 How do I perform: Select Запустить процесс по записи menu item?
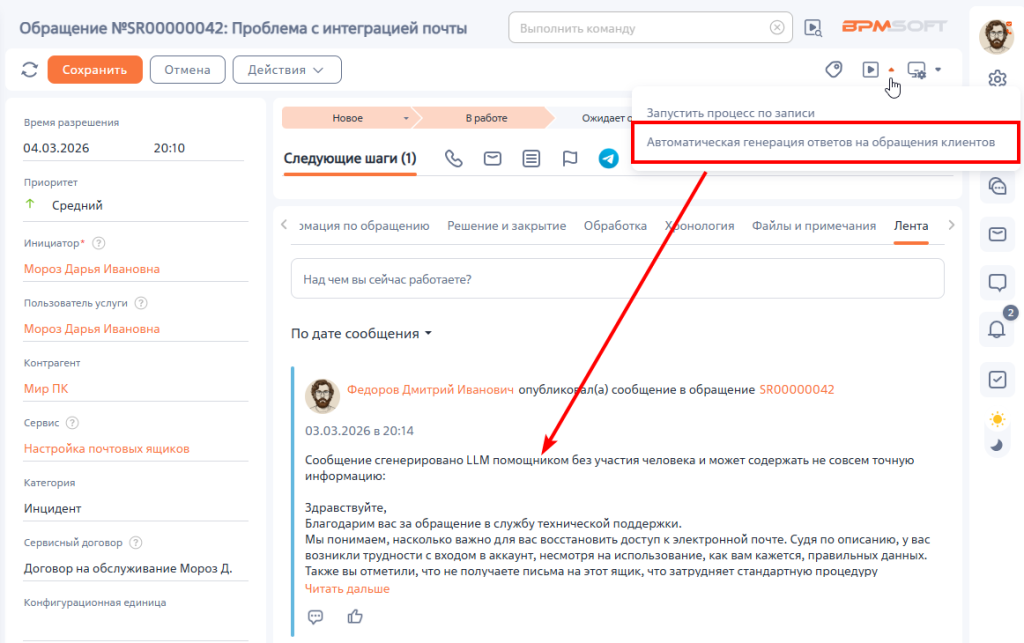point(730,113)
